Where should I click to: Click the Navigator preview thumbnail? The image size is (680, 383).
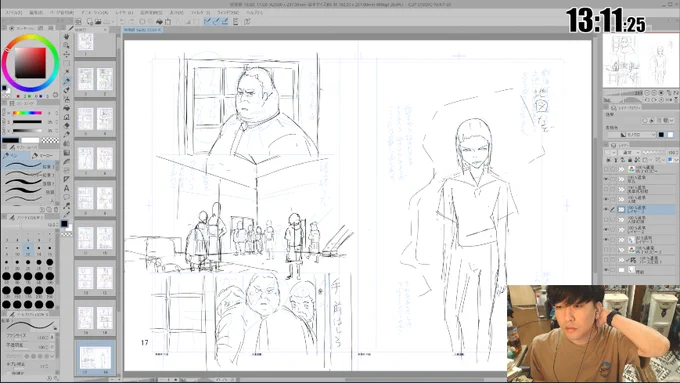641,60
